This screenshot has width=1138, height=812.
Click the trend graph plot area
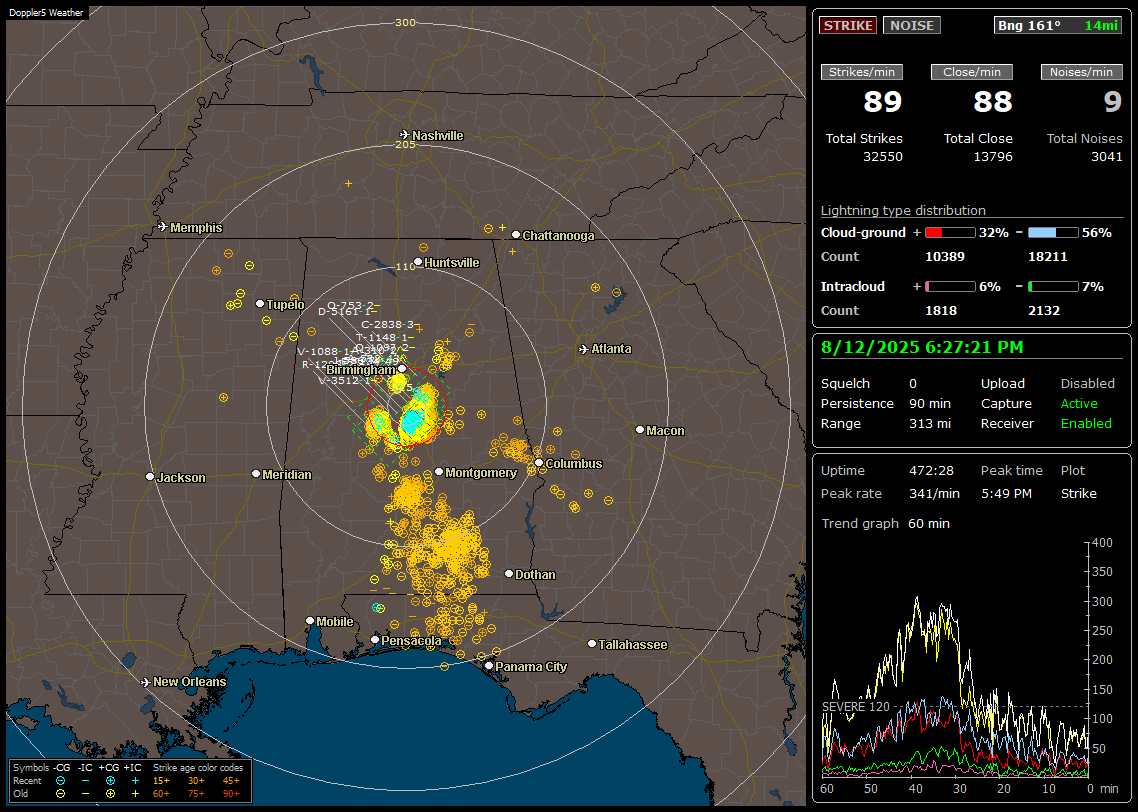[x=954, y=659]
